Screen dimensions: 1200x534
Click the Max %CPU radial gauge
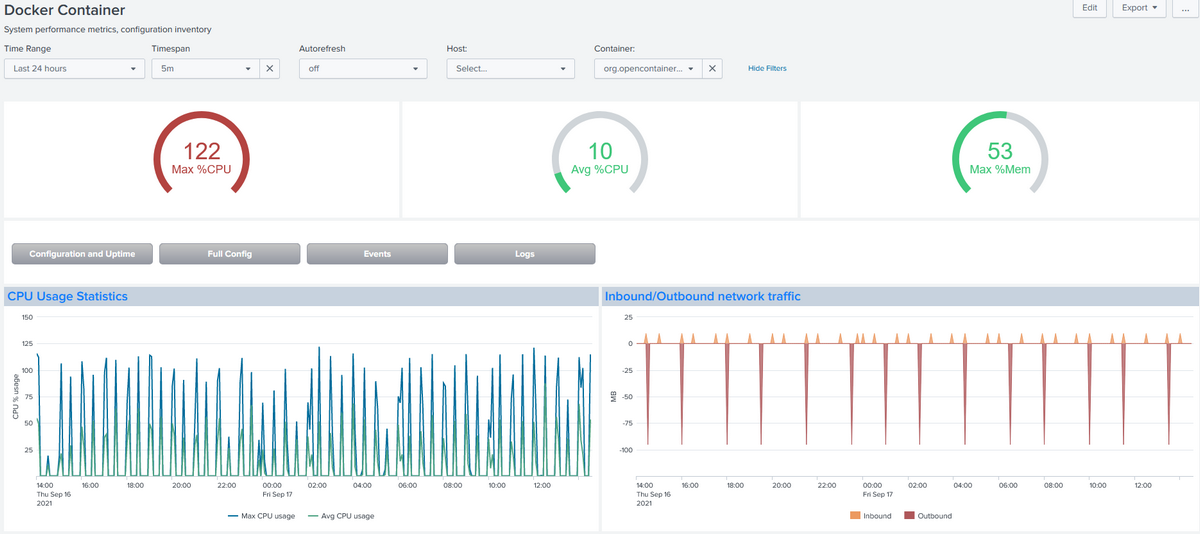[x=201, y=157]
